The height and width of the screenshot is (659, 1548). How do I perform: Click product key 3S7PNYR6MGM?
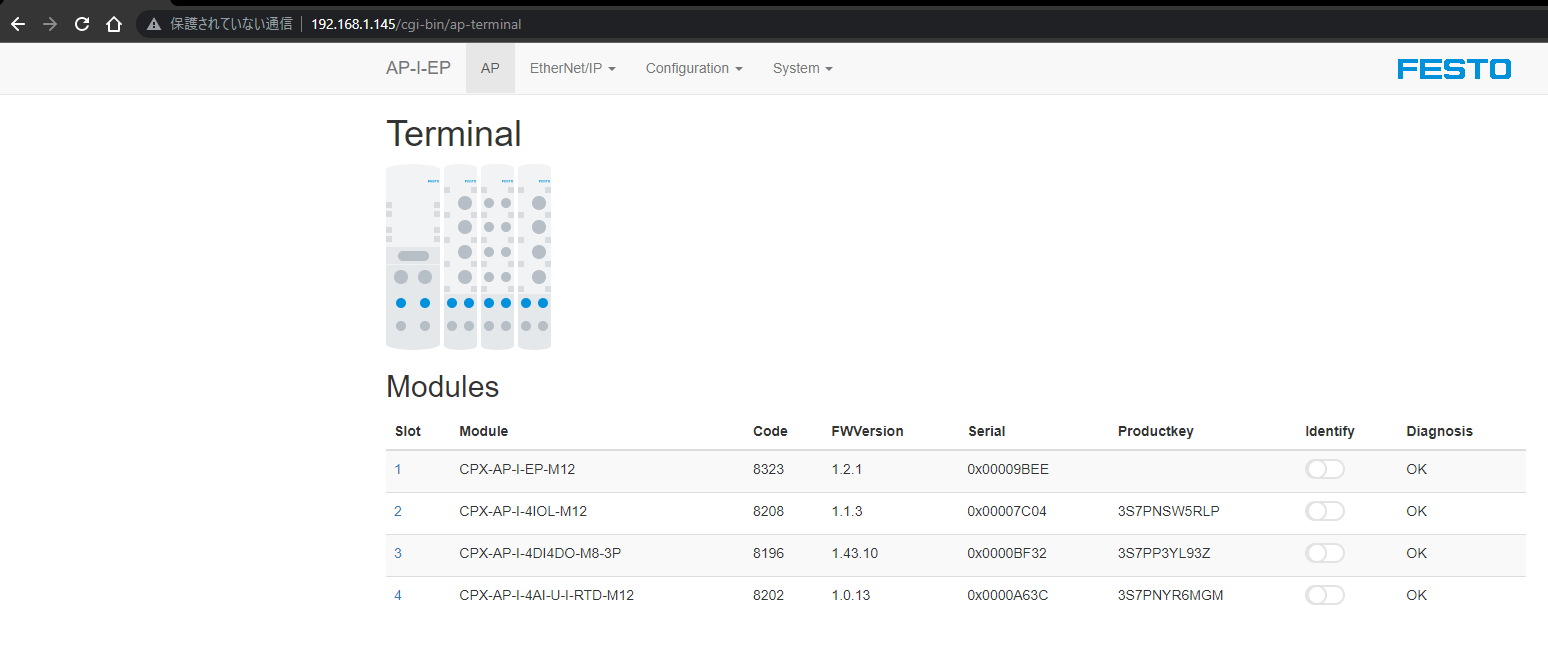point(1170,595)
